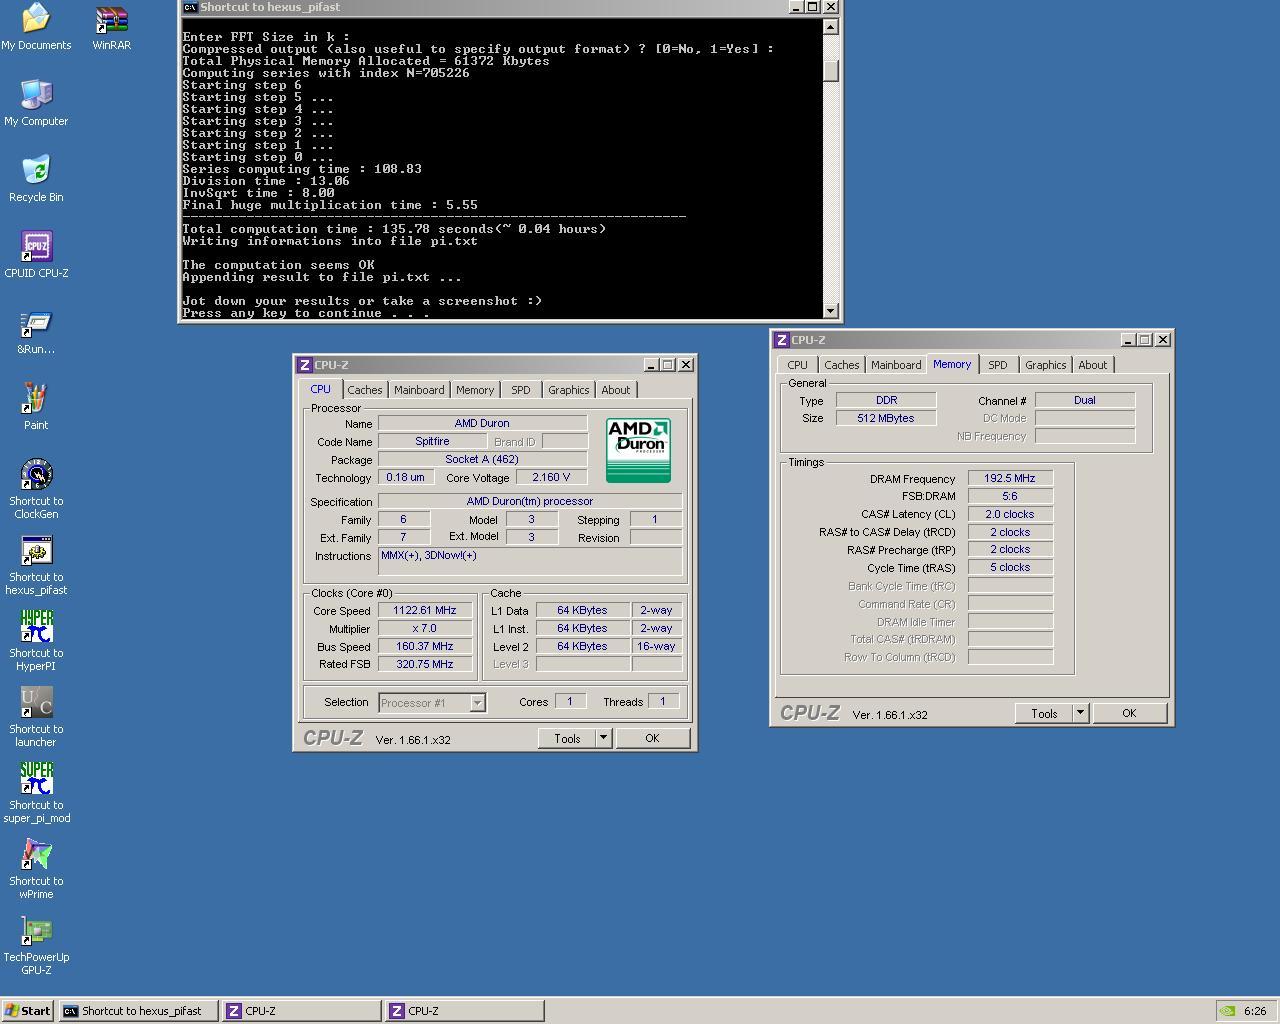This screenshot has height=1024, width=1280.
Task: Click OK in the CPU window
Action: point(652,738)
